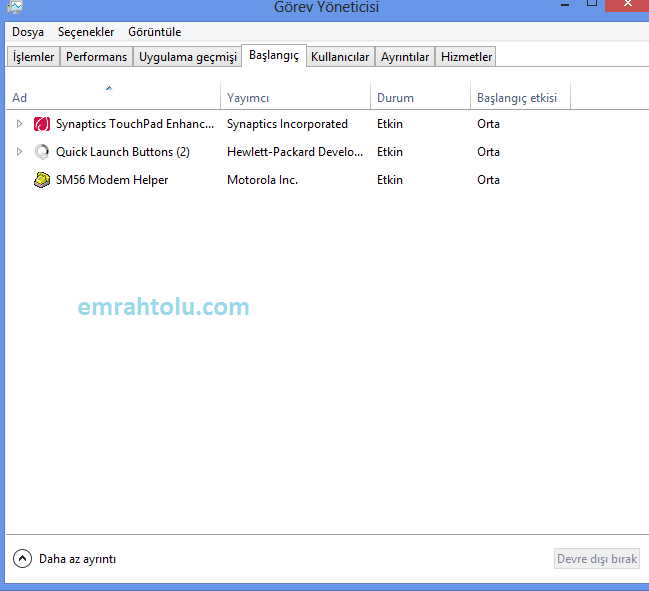
Task: Click the Synaptics Incorporated publisher cell
Action: pos(287,124)
